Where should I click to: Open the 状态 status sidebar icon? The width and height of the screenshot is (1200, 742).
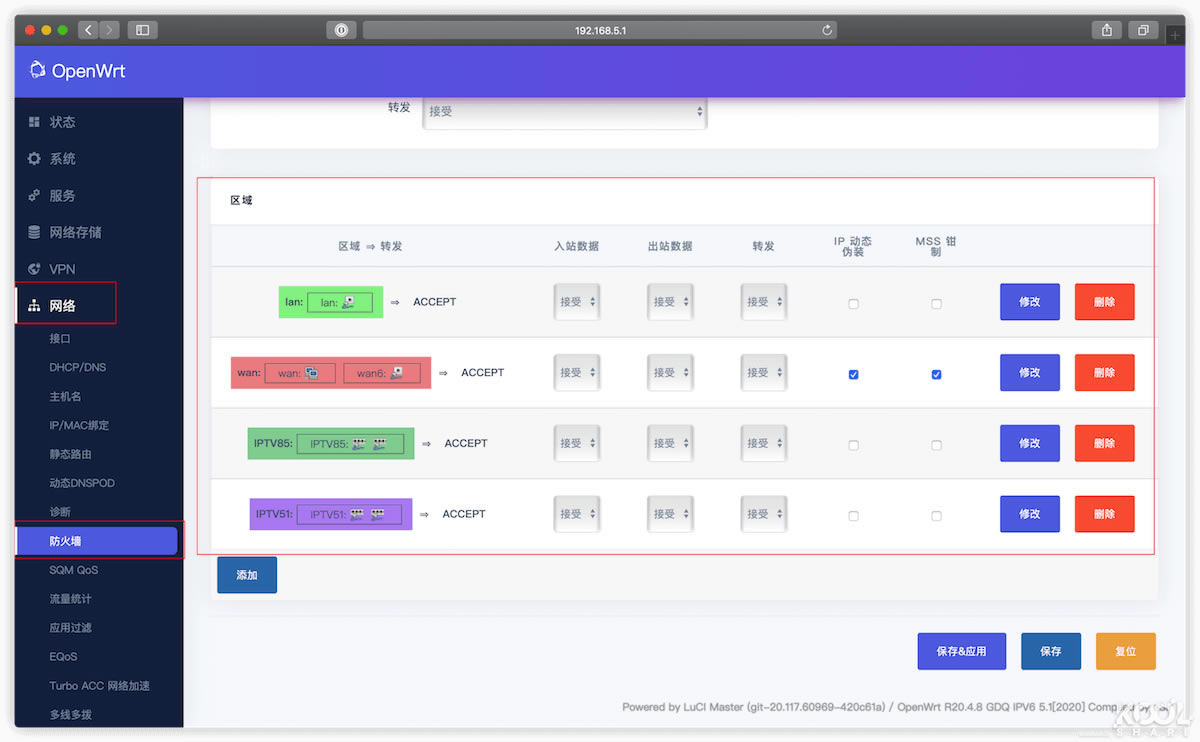click(x=35, y=122)
